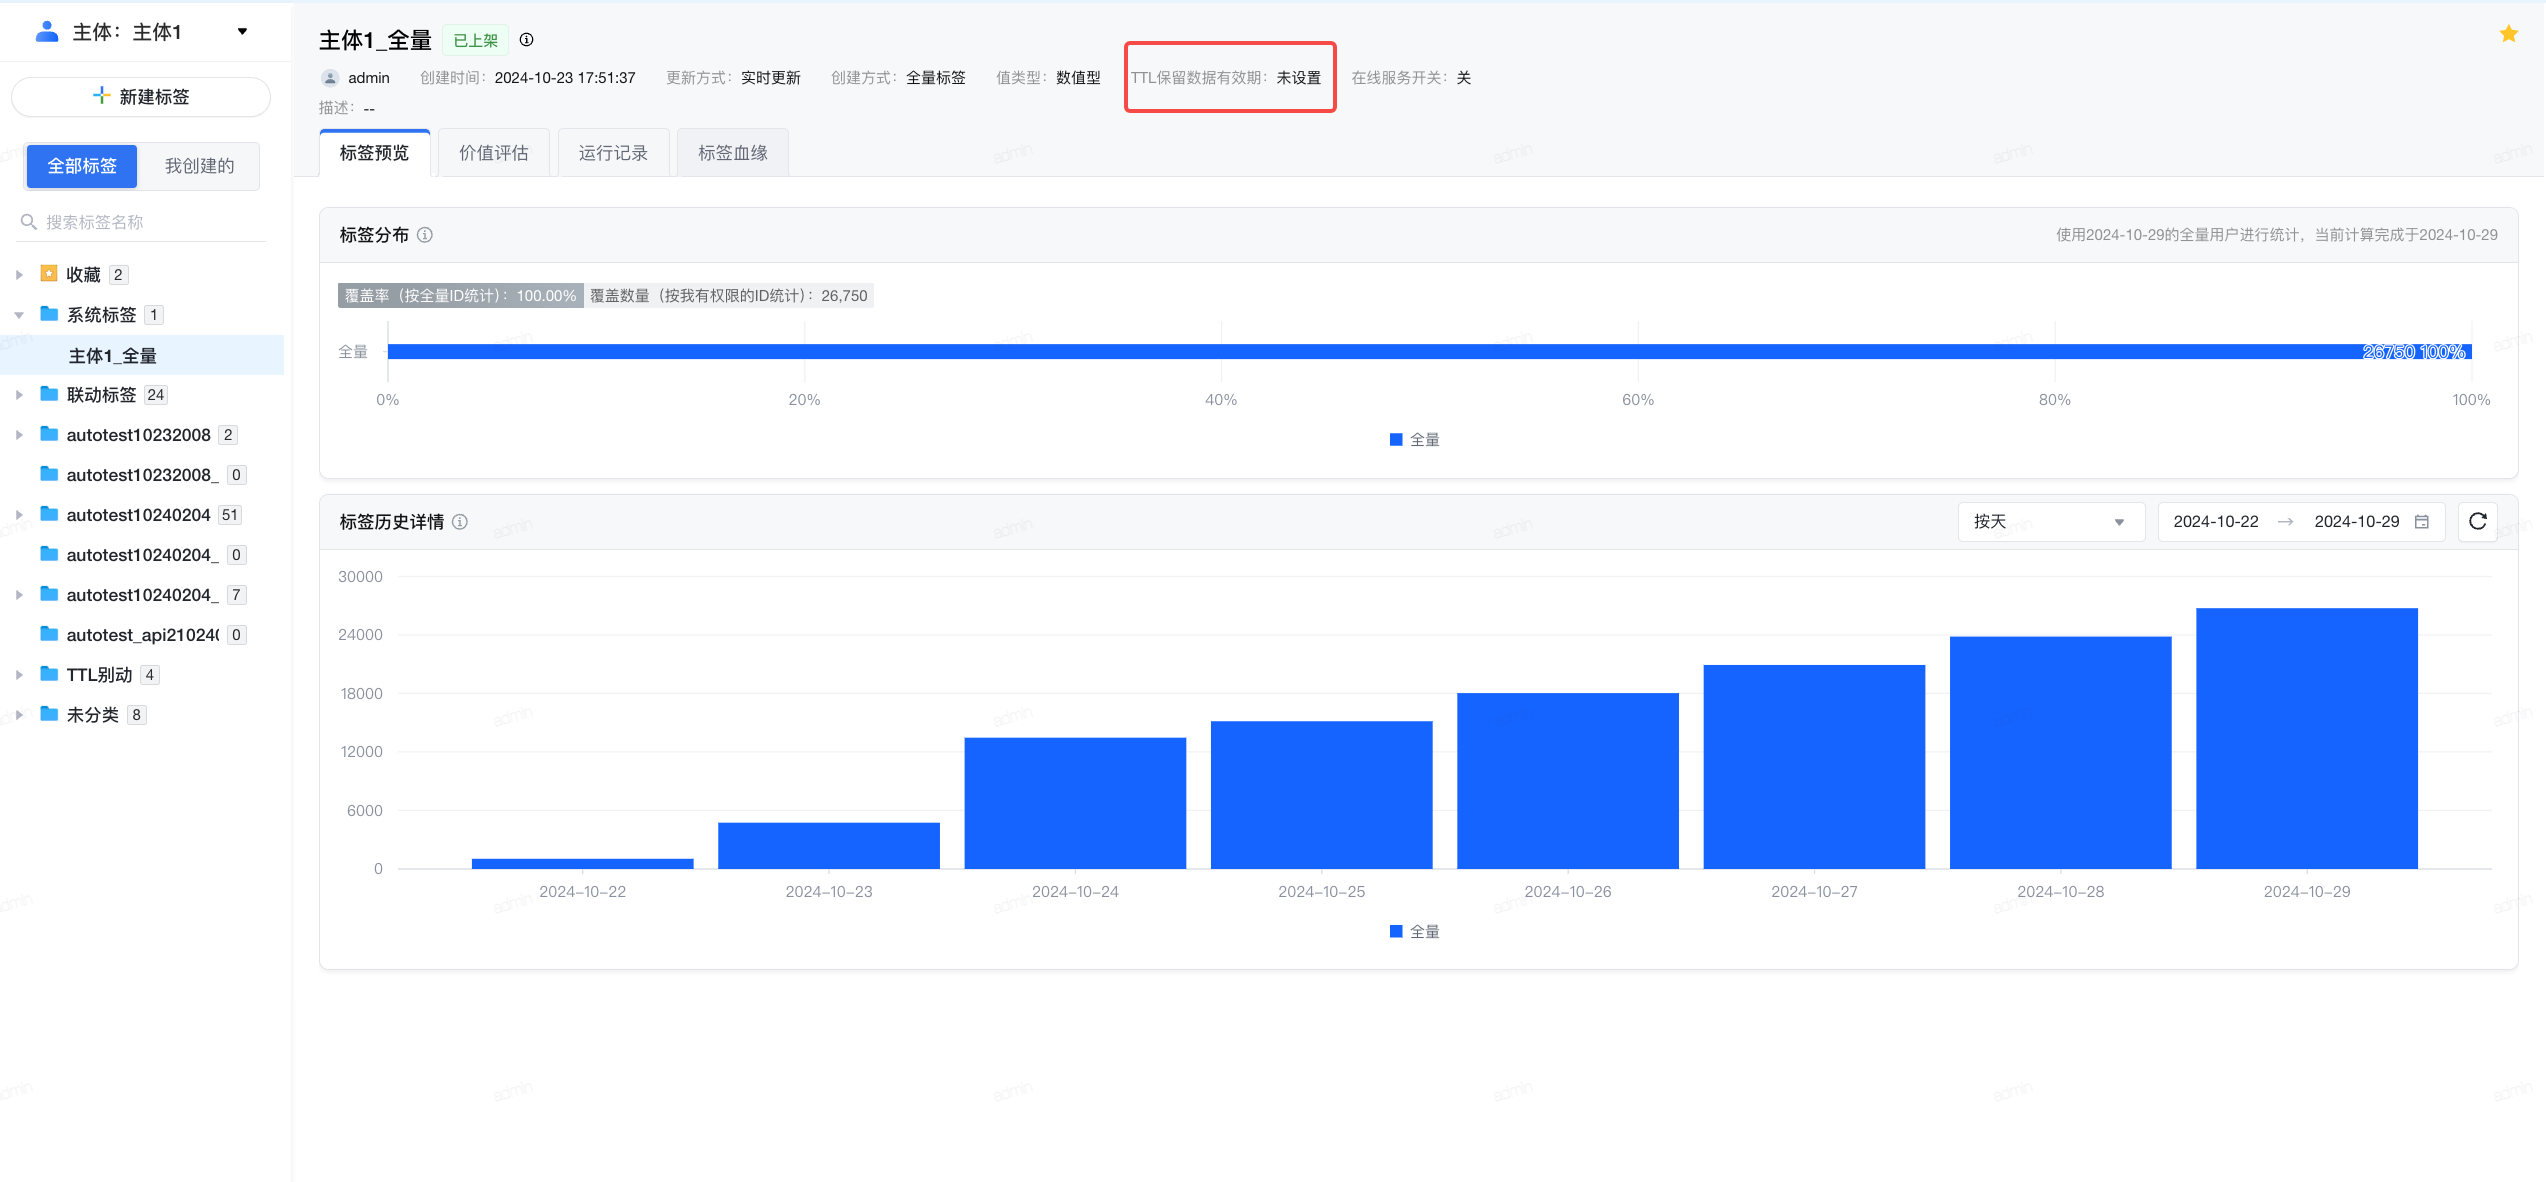Click the start date 2024-10-22 field
The image size is (2546, 1182).
(x=2216, y=522)
